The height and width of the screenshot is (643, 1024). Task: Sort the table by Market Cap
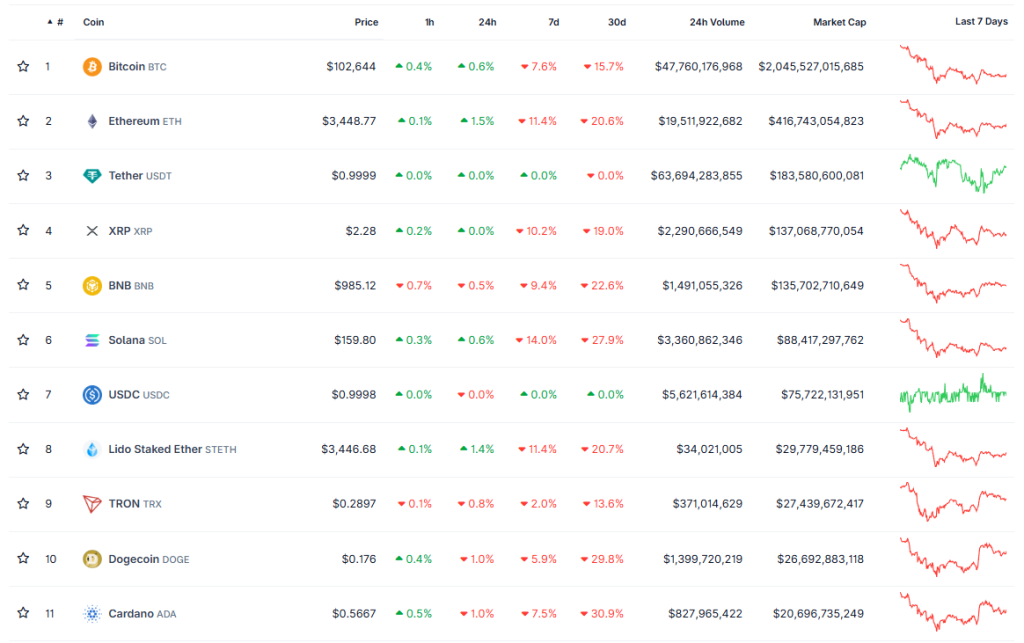pos(840,21)
